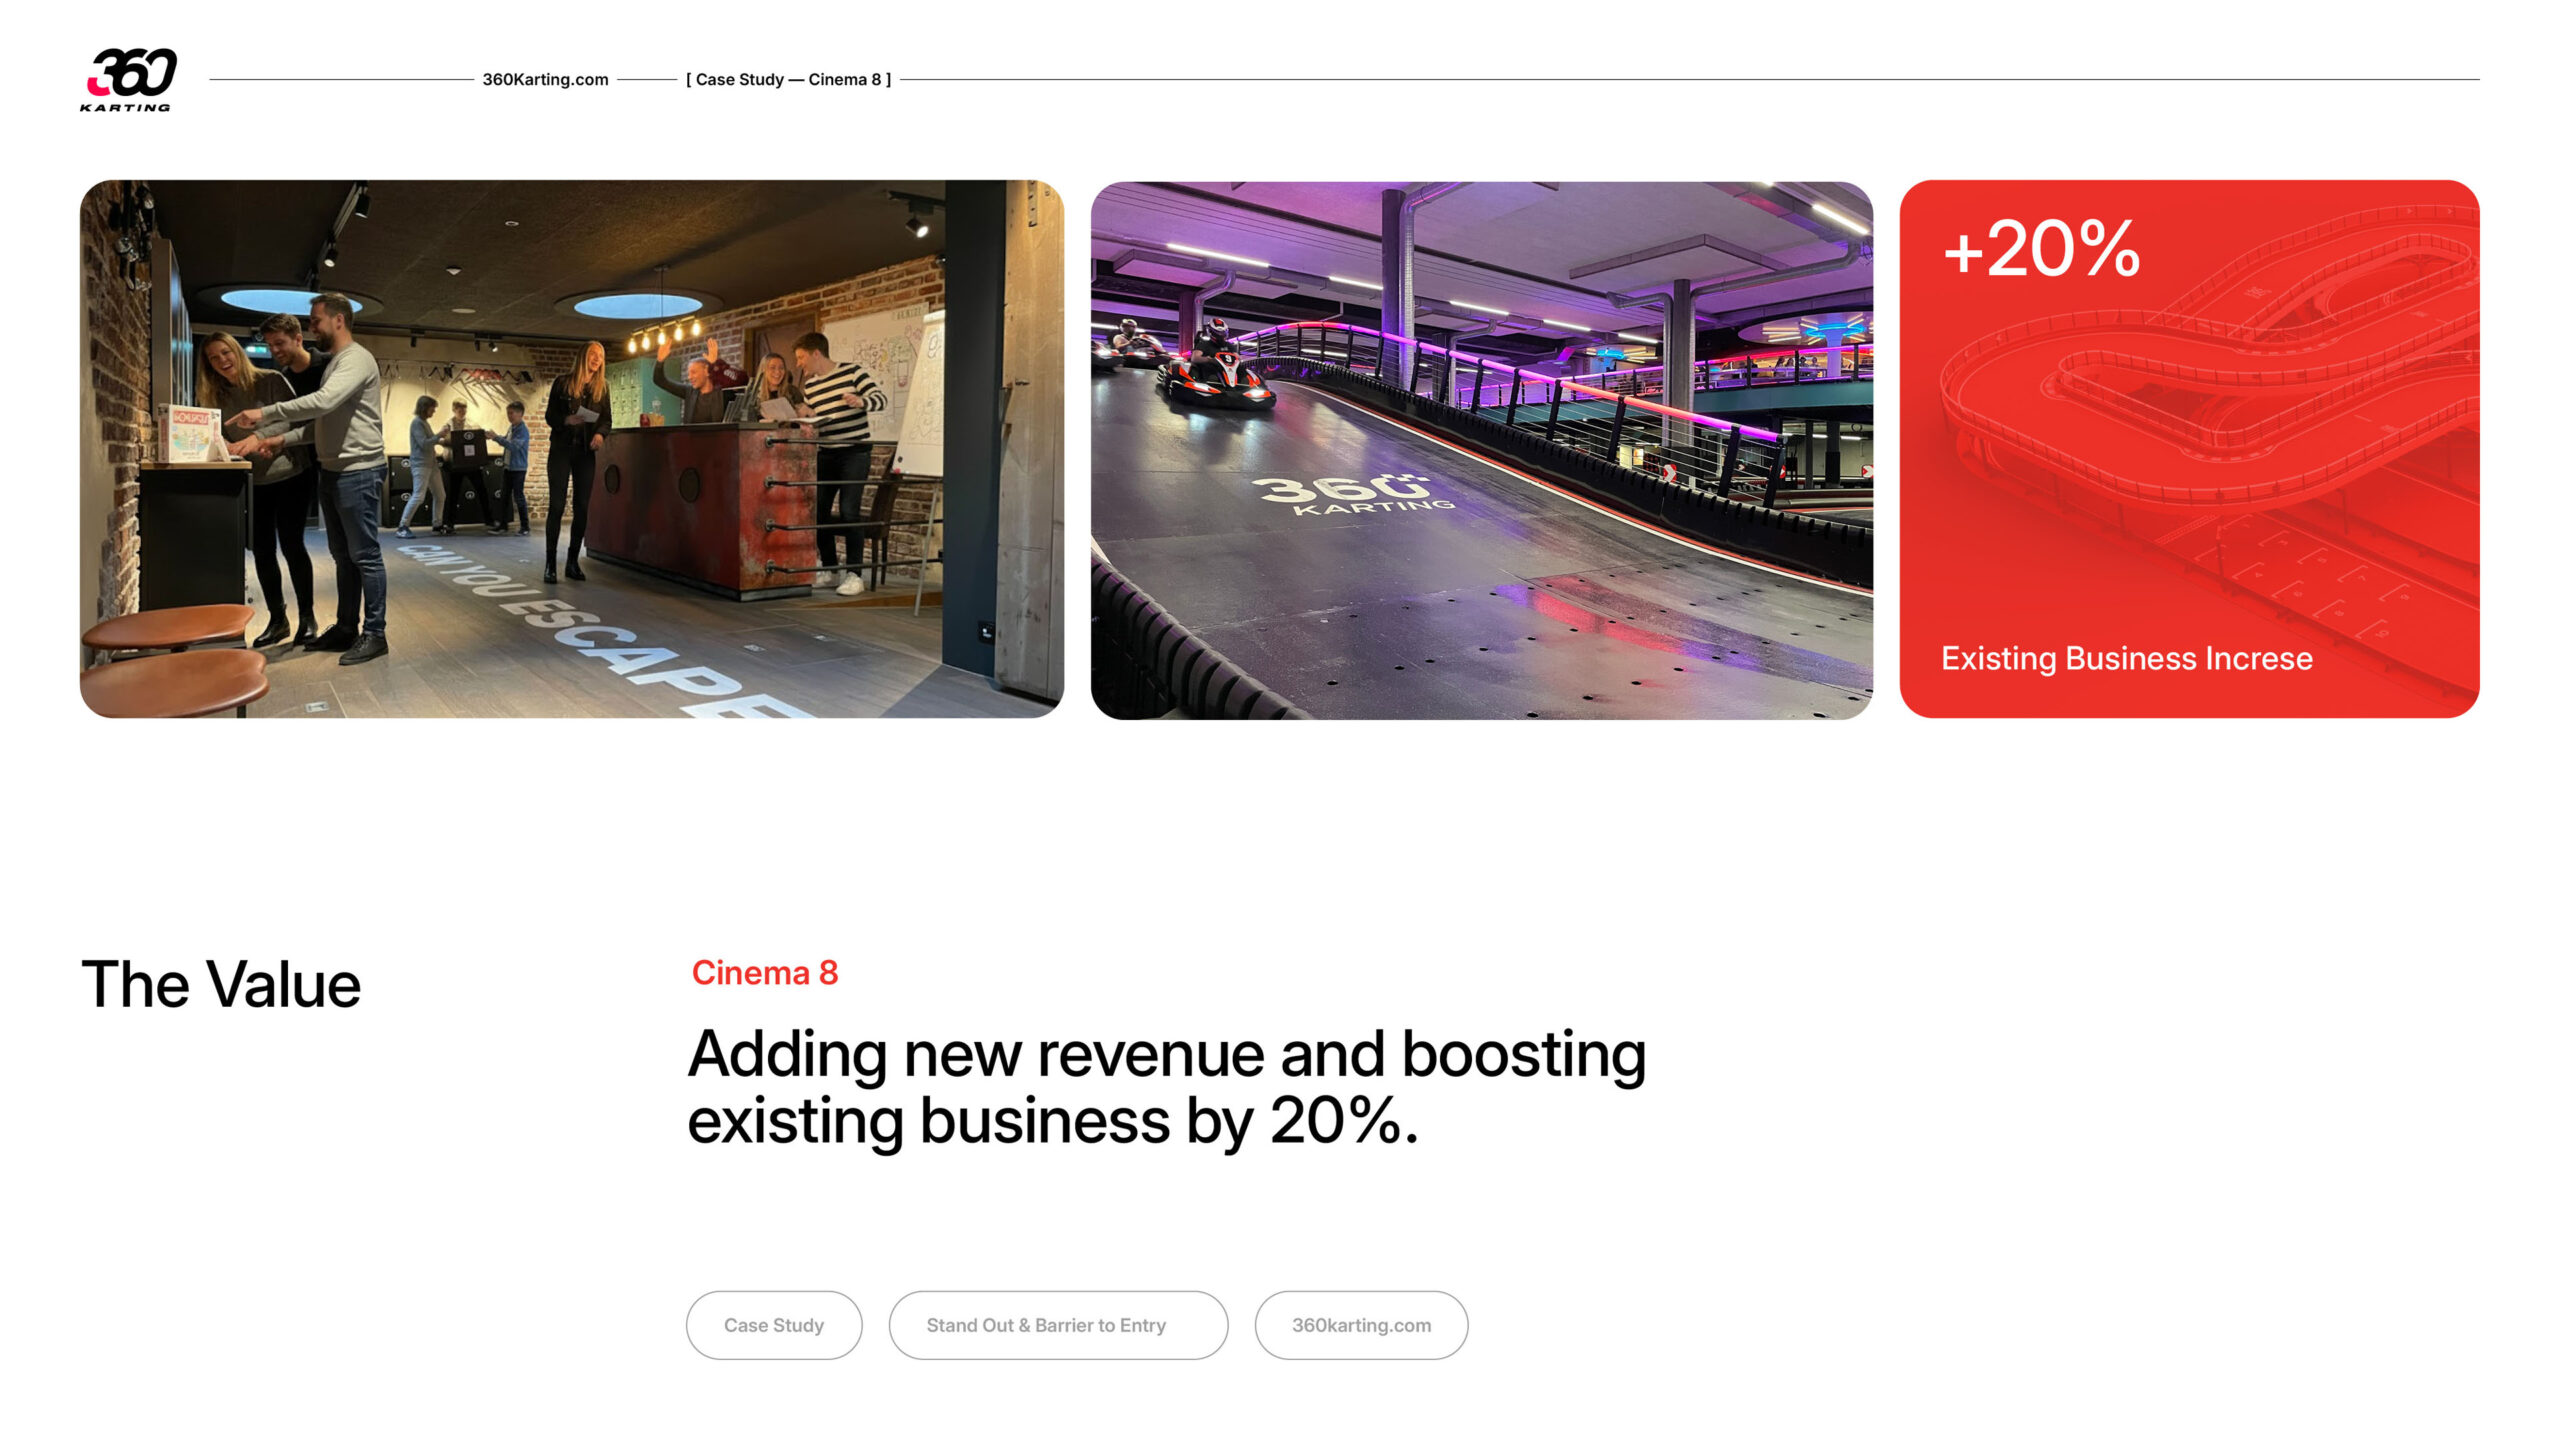Viewport: 2560px width, 1440px height.
Task: Click the +20% figure text
Action: (x=2041, y=248)
